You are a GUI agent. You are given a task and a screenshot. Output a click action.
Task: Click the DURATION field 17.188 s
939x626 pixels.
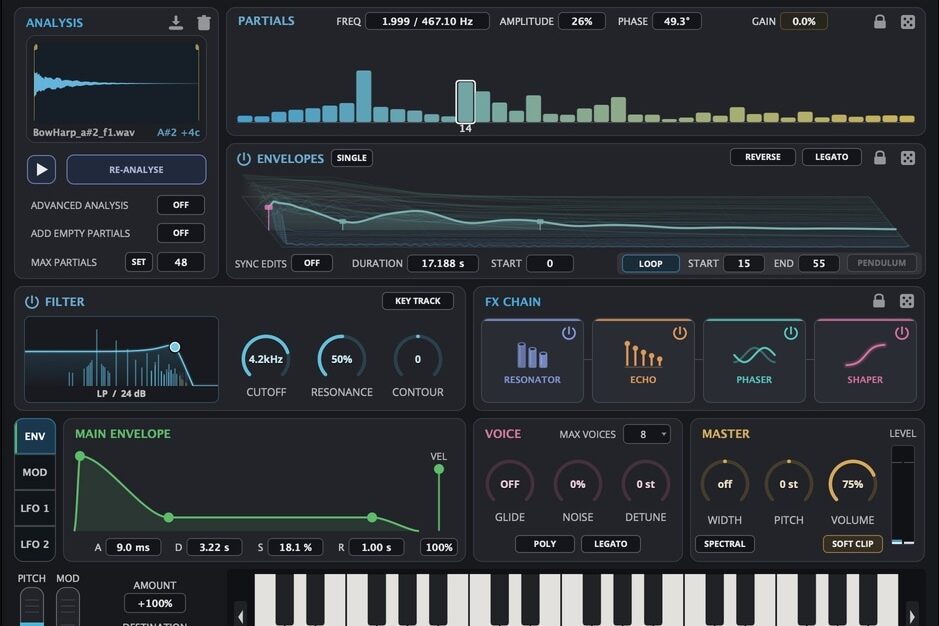pos(443,264)
